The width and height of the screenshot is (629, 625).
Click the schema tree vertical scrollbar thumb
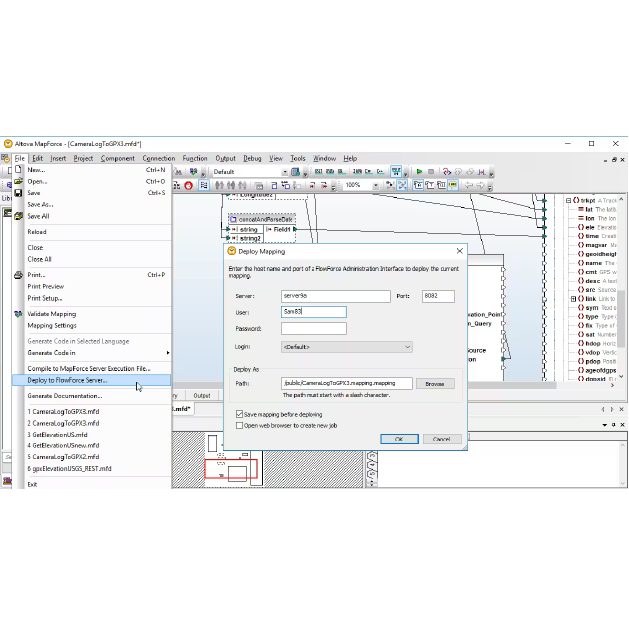point(621,319)
